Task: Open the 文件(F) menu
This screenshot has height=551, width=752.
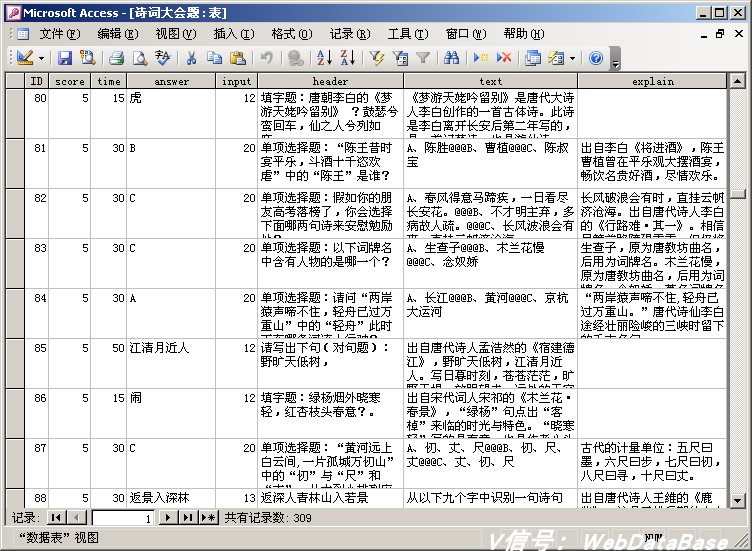Action: coord(59,34)
